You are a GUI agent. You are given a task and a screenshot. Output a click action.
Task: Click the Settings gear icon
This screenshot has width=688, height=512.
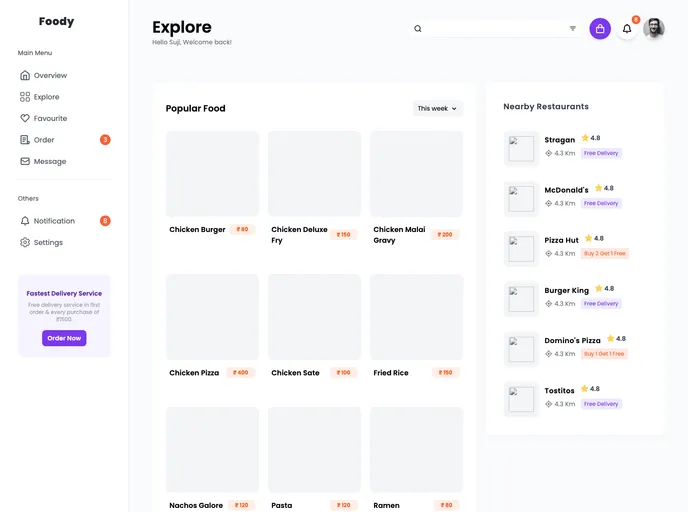point(25,242)
